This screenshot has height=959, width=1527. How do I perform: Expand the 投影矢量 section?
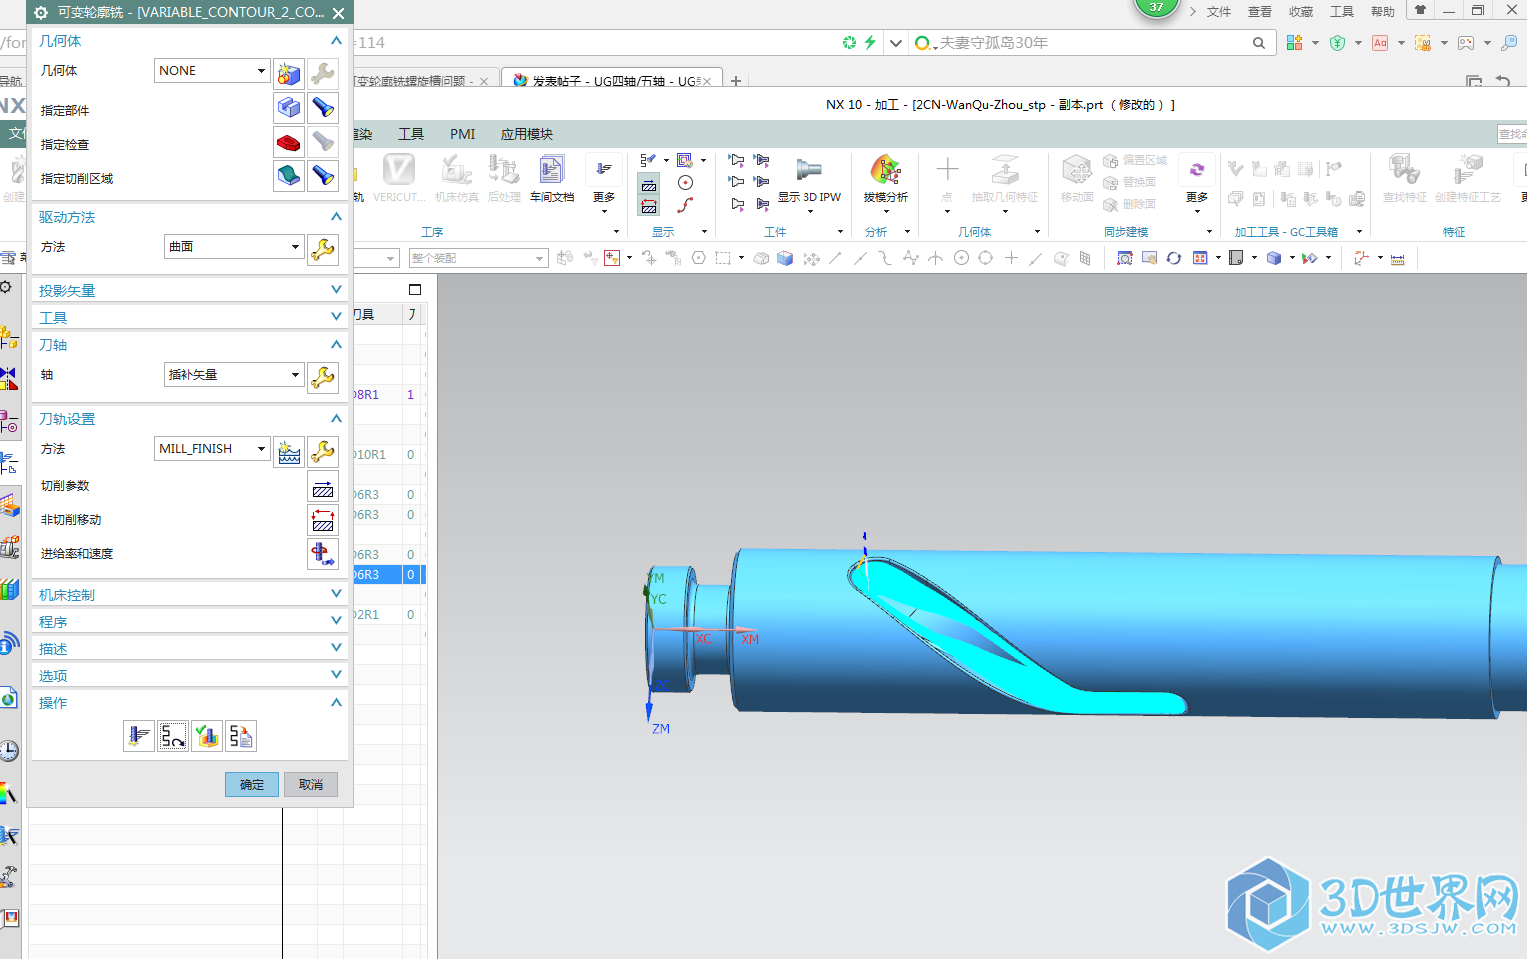pos(190,290)
